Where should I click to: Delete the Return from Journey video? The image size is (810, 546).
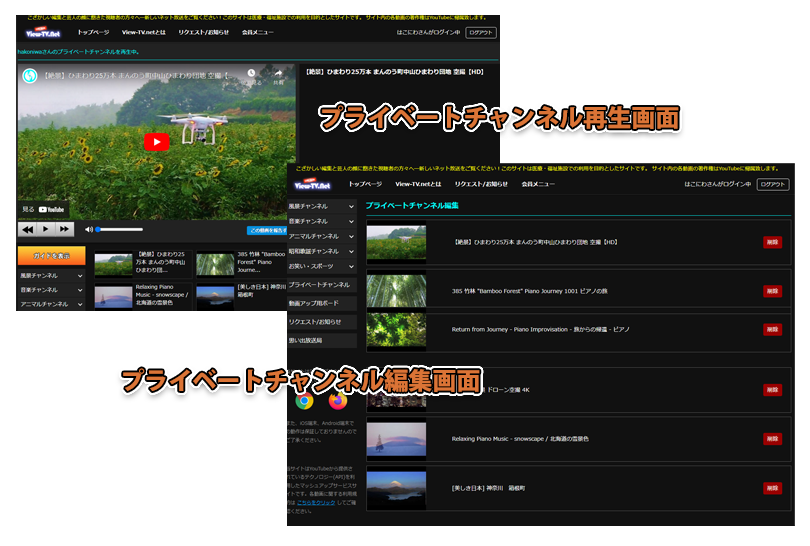772,330
